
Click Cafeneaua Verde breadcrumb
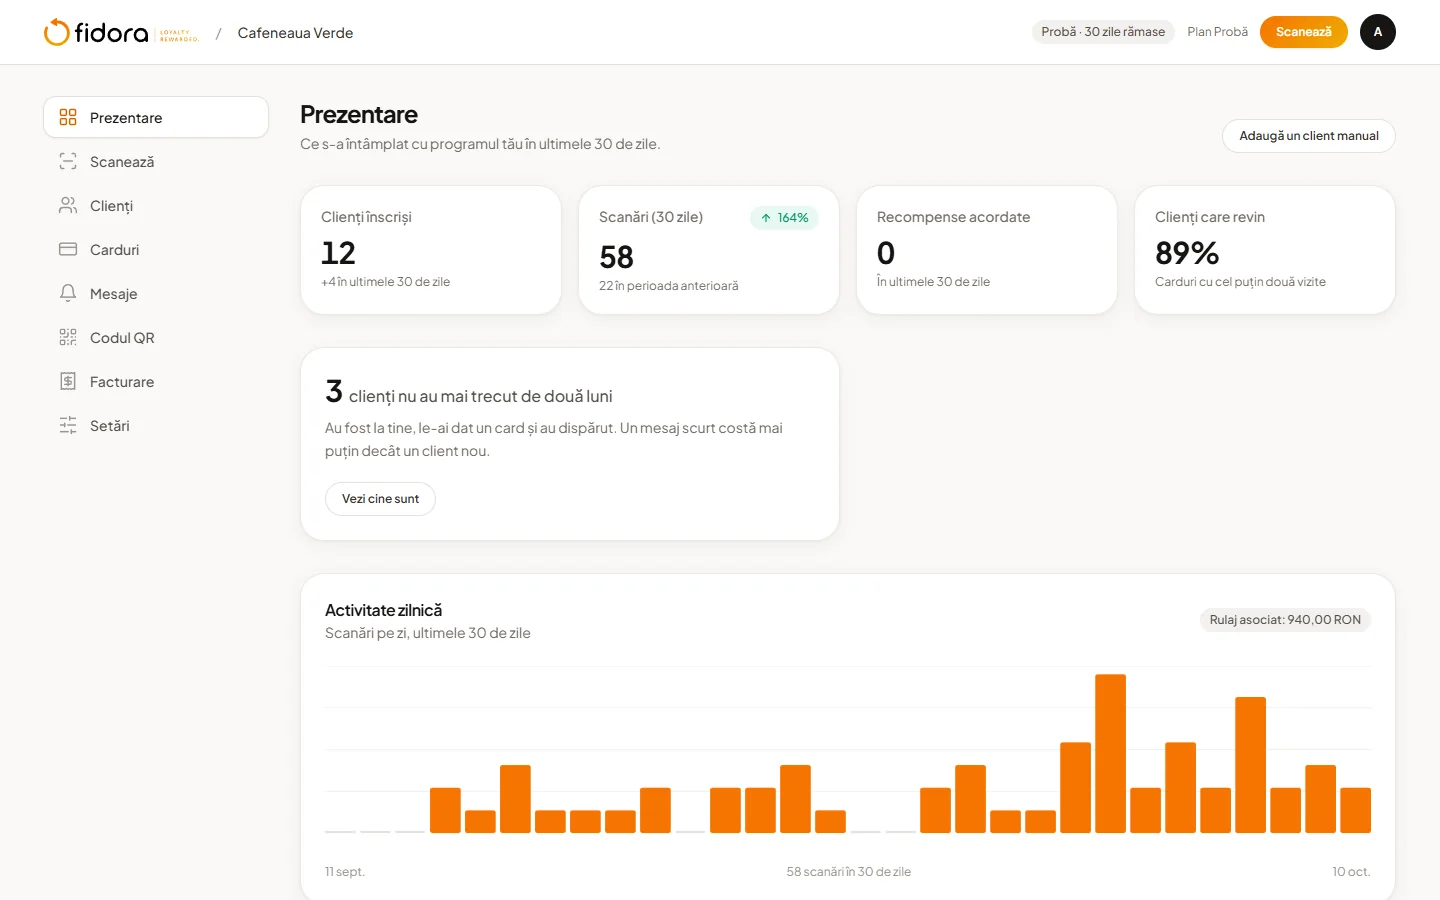click(x=295, y=33)
